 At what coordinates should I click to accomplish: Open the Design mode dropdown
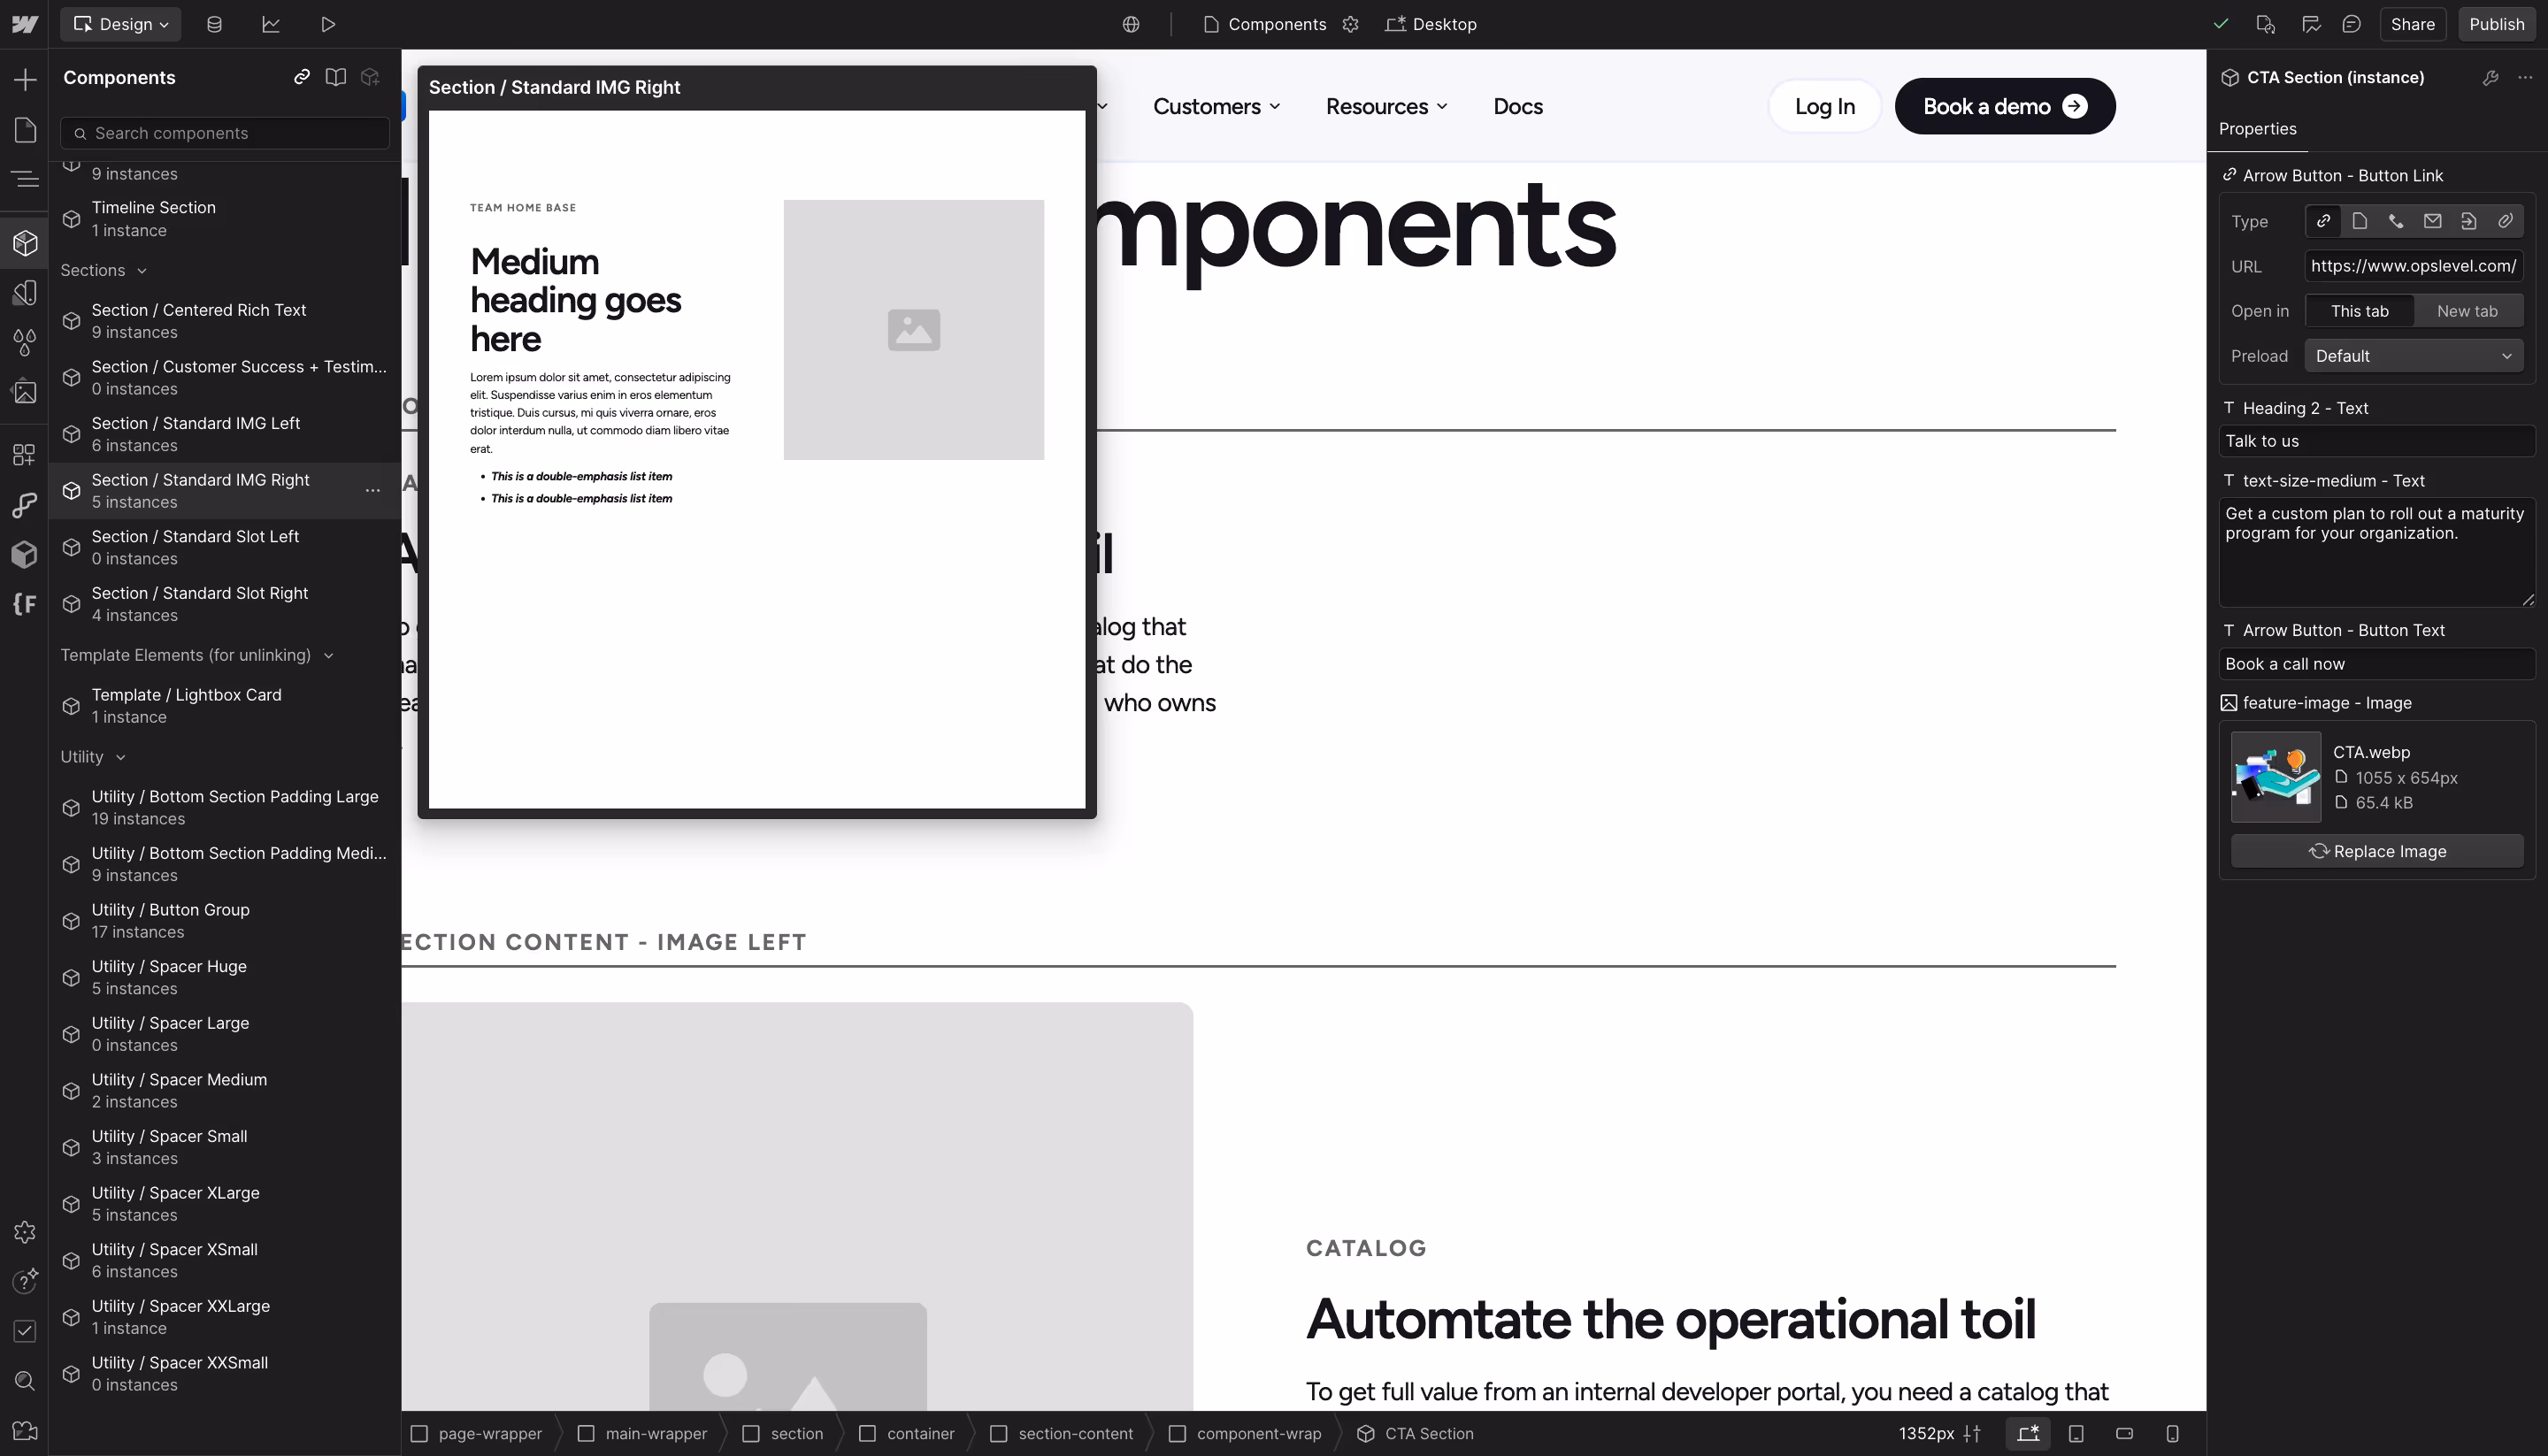(120, 24)
